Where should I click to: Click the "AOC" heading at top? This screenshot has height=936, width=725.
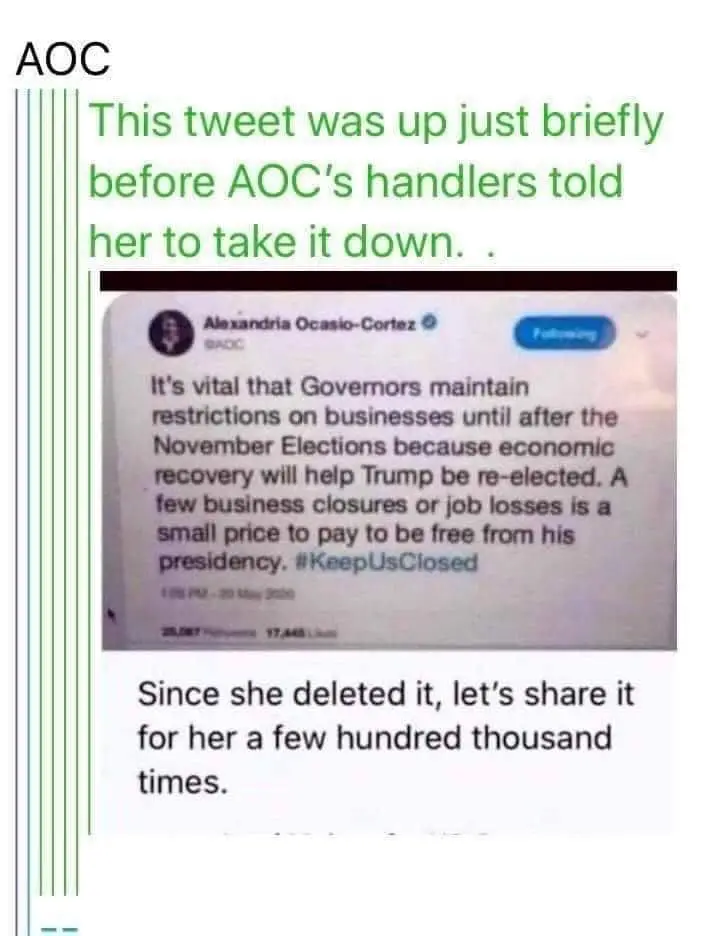63,60
